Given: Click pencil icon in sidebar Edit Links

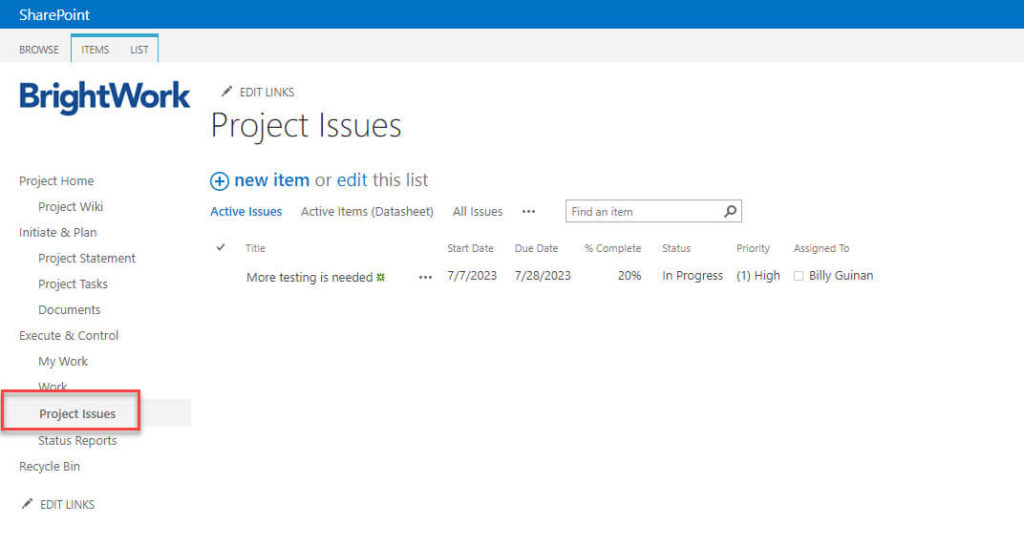Looking at the screenshot, I should point(27,504).
